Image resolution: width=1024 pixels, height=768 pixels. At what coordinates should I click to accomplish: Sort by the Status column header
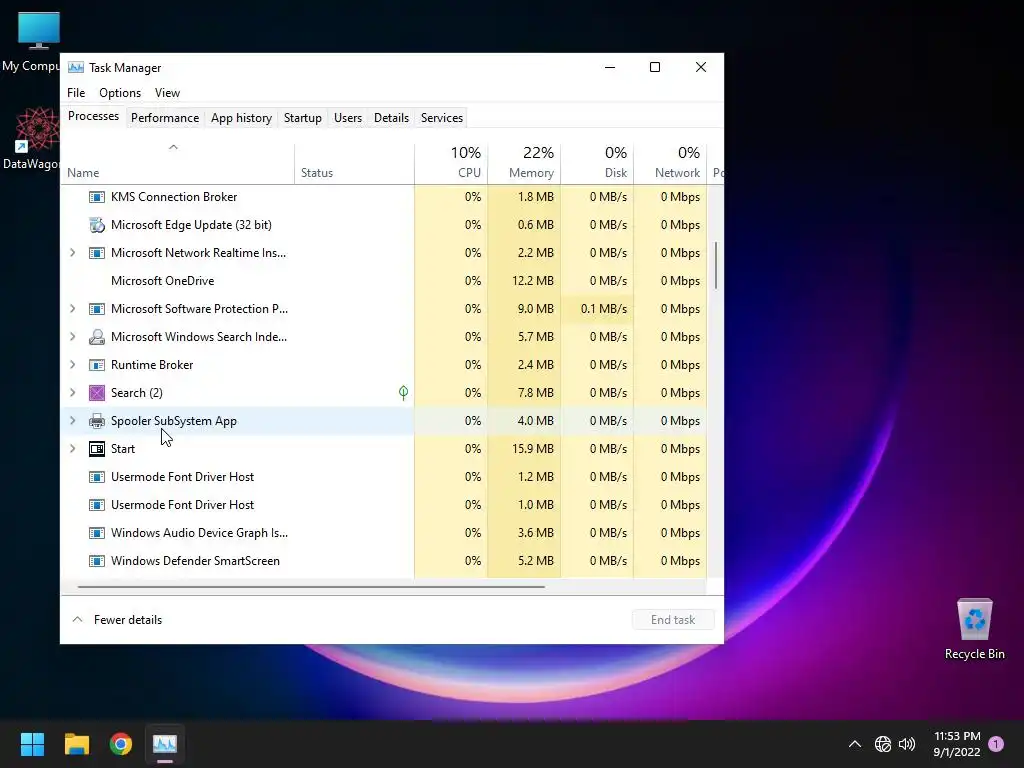355,163
